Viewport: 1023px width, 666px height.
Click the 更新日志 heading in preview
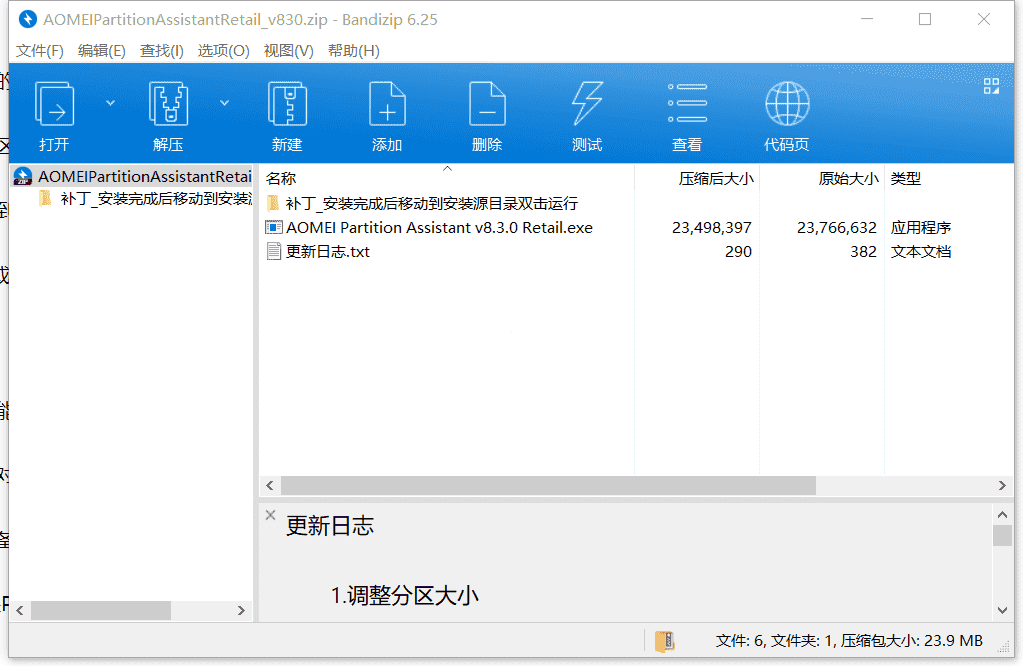coord(330,526)
